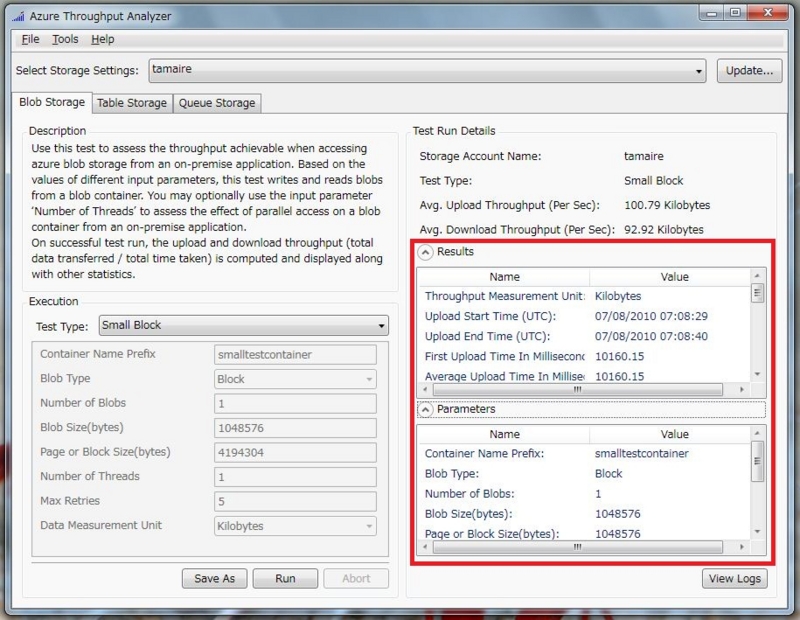Screen dimensions: 800x620
Task: Select the Number of Blobs parameter row
Action: [x=584, y=494]
